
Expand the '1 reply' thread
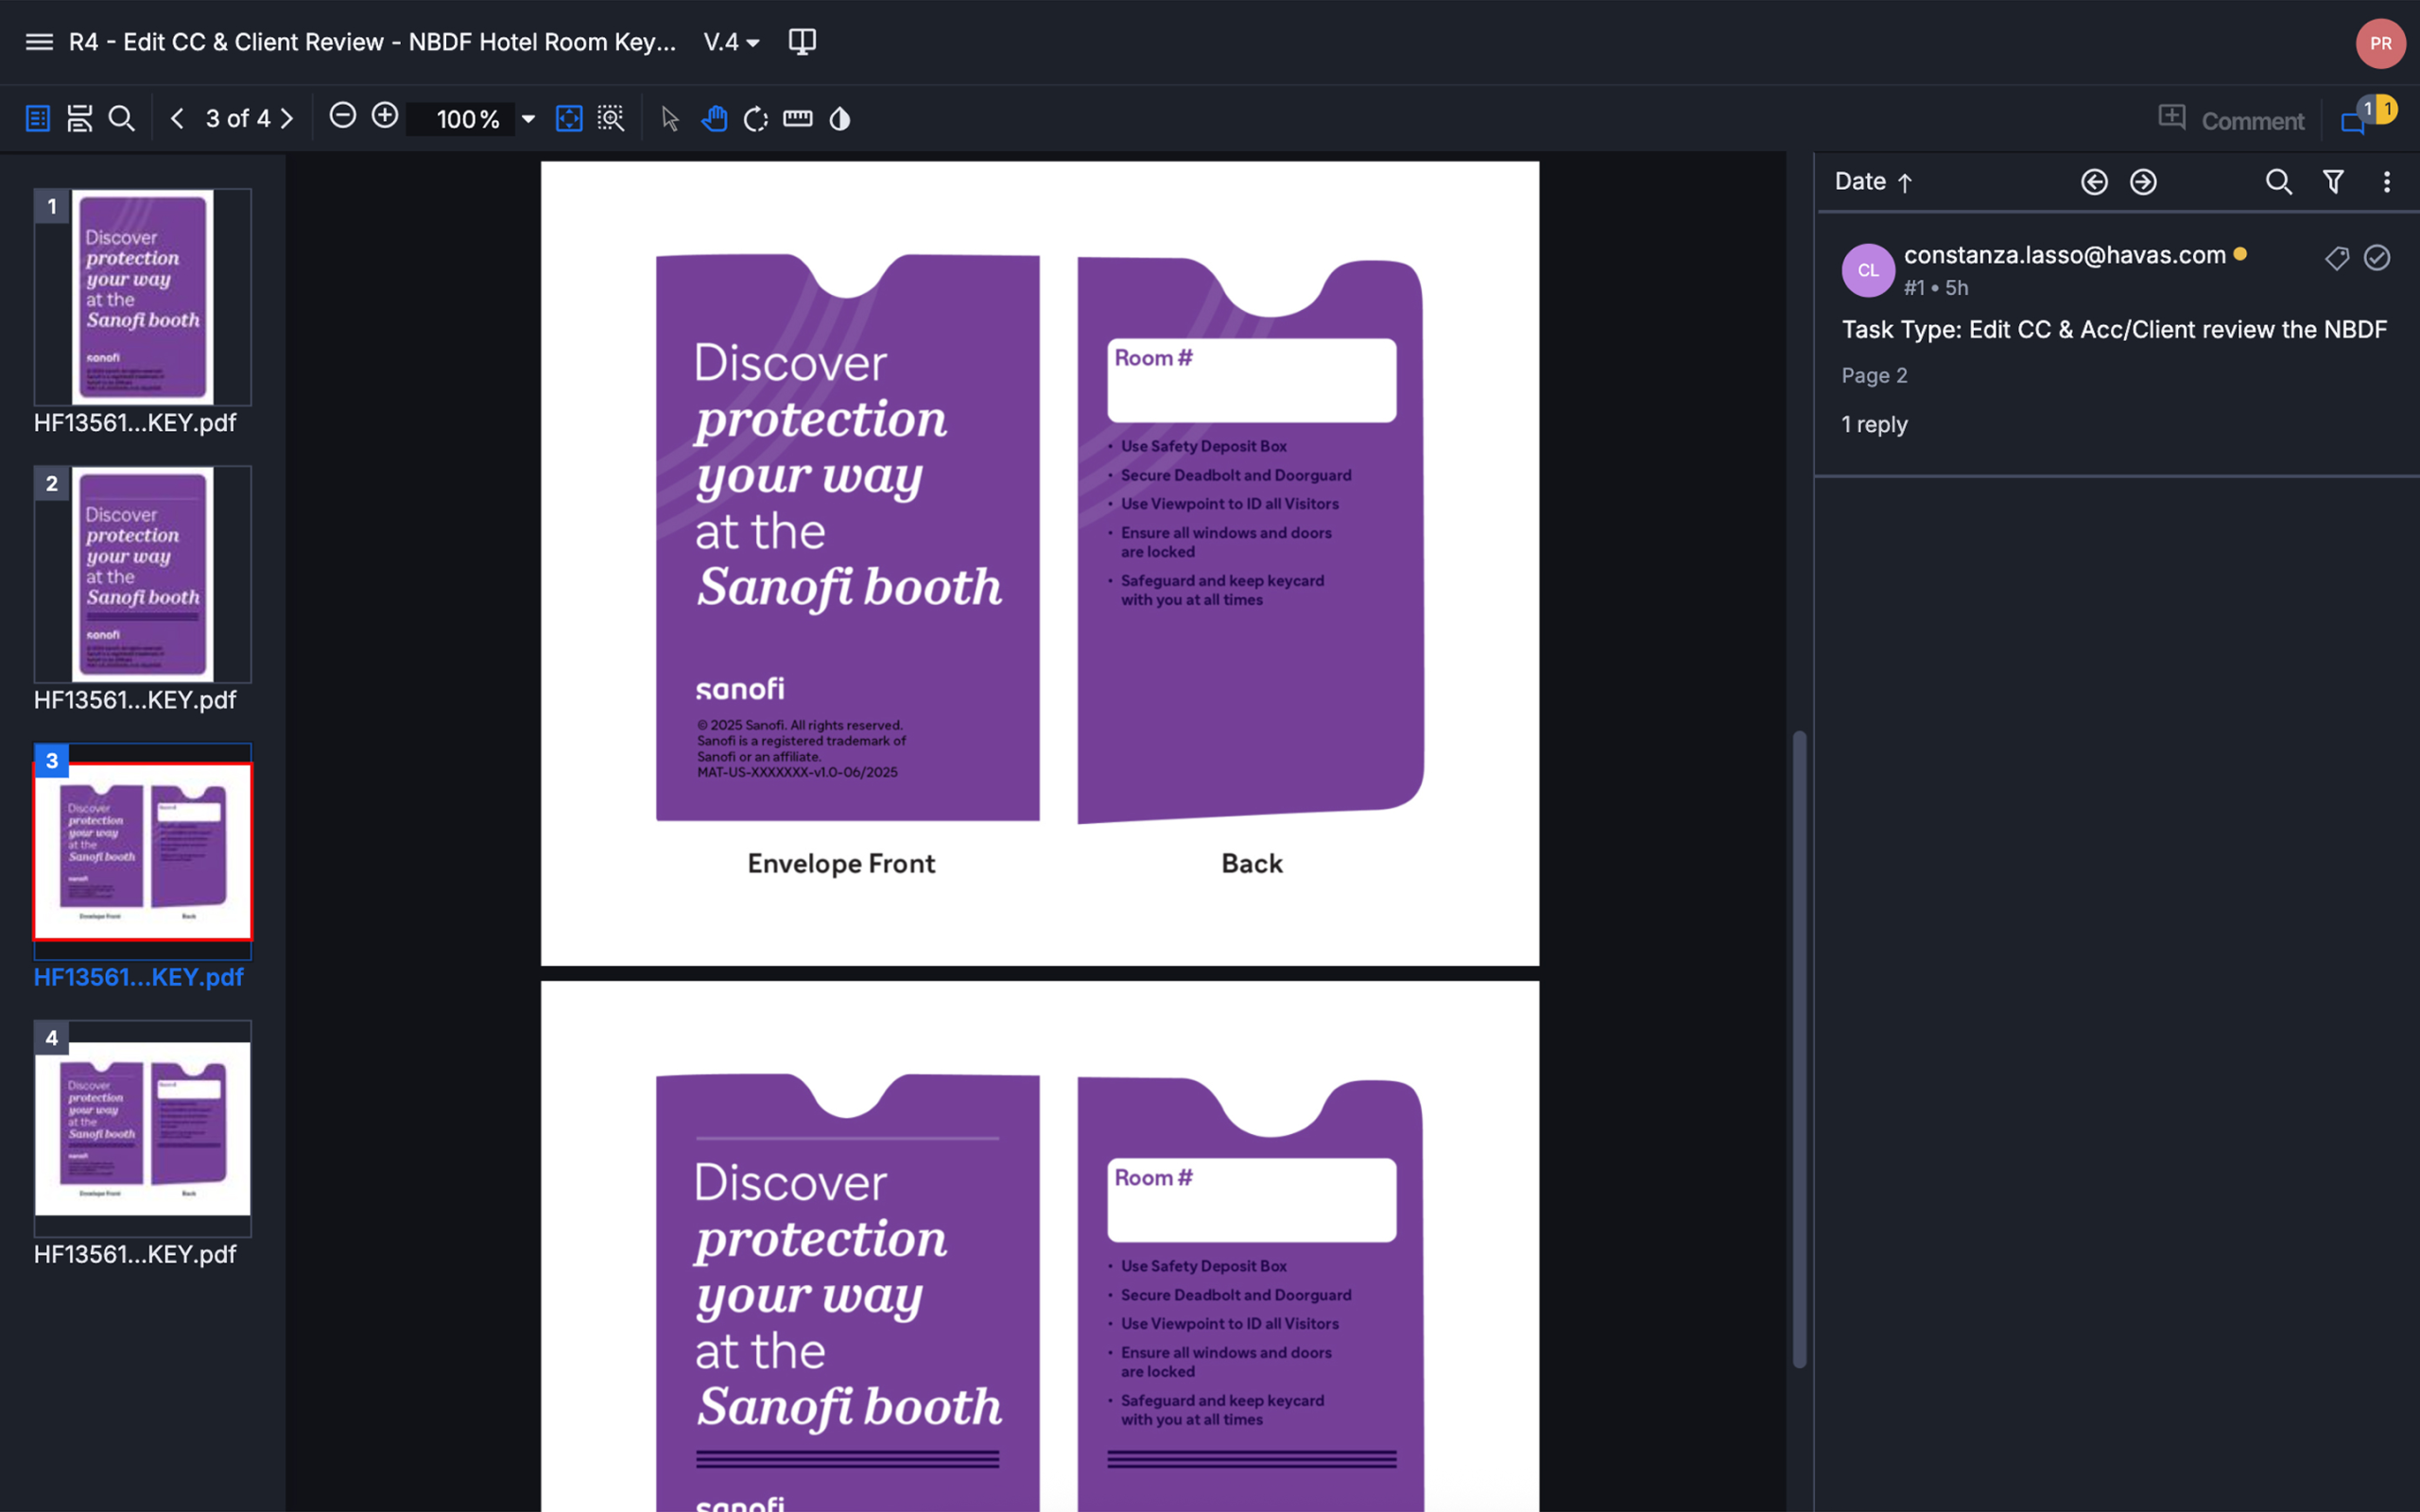pos(1874,424)
